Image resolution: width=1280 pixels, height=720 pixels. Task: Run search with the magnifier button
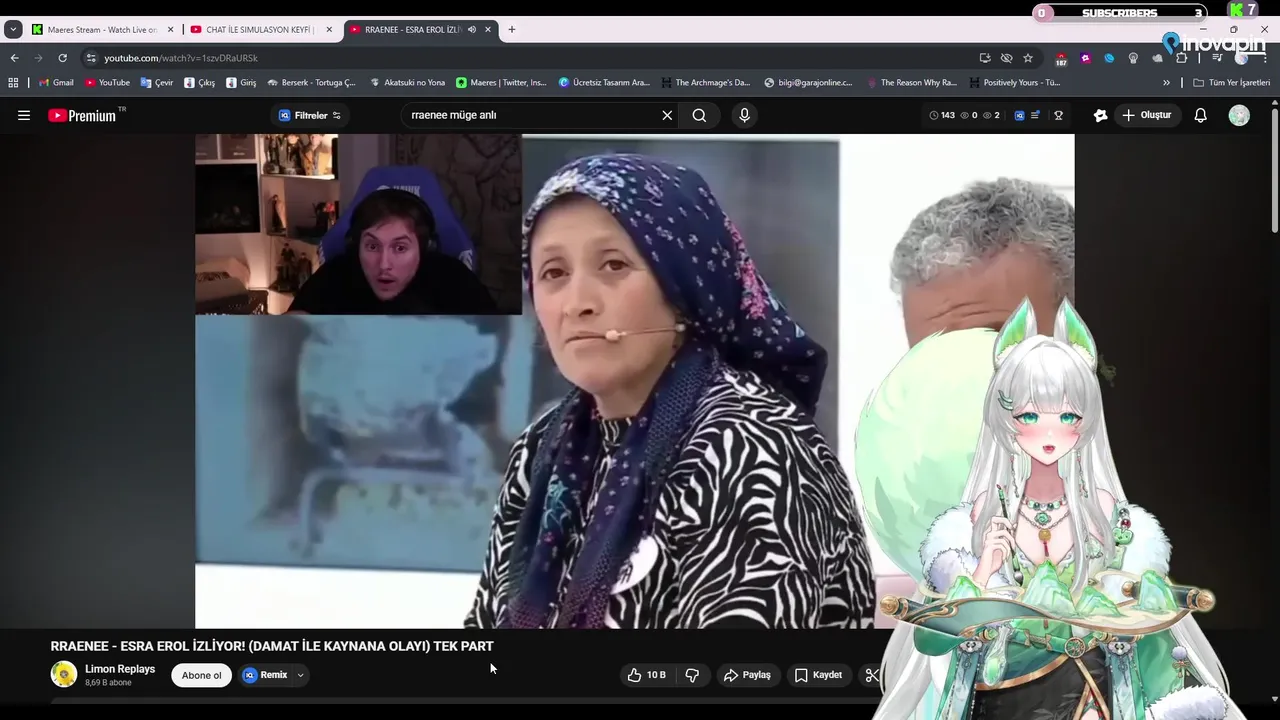click(x=699, y=115)
